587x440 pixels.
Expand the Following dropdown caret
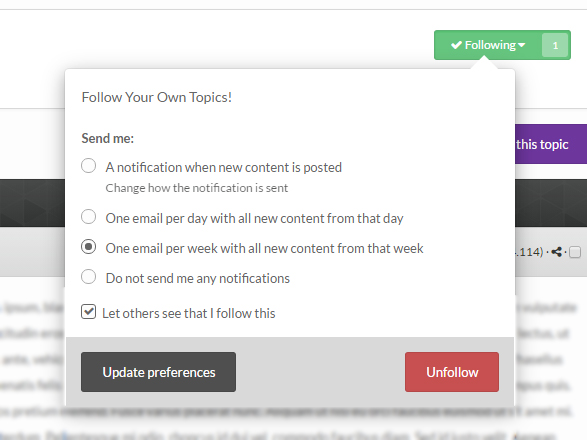[x=521, y=45]
